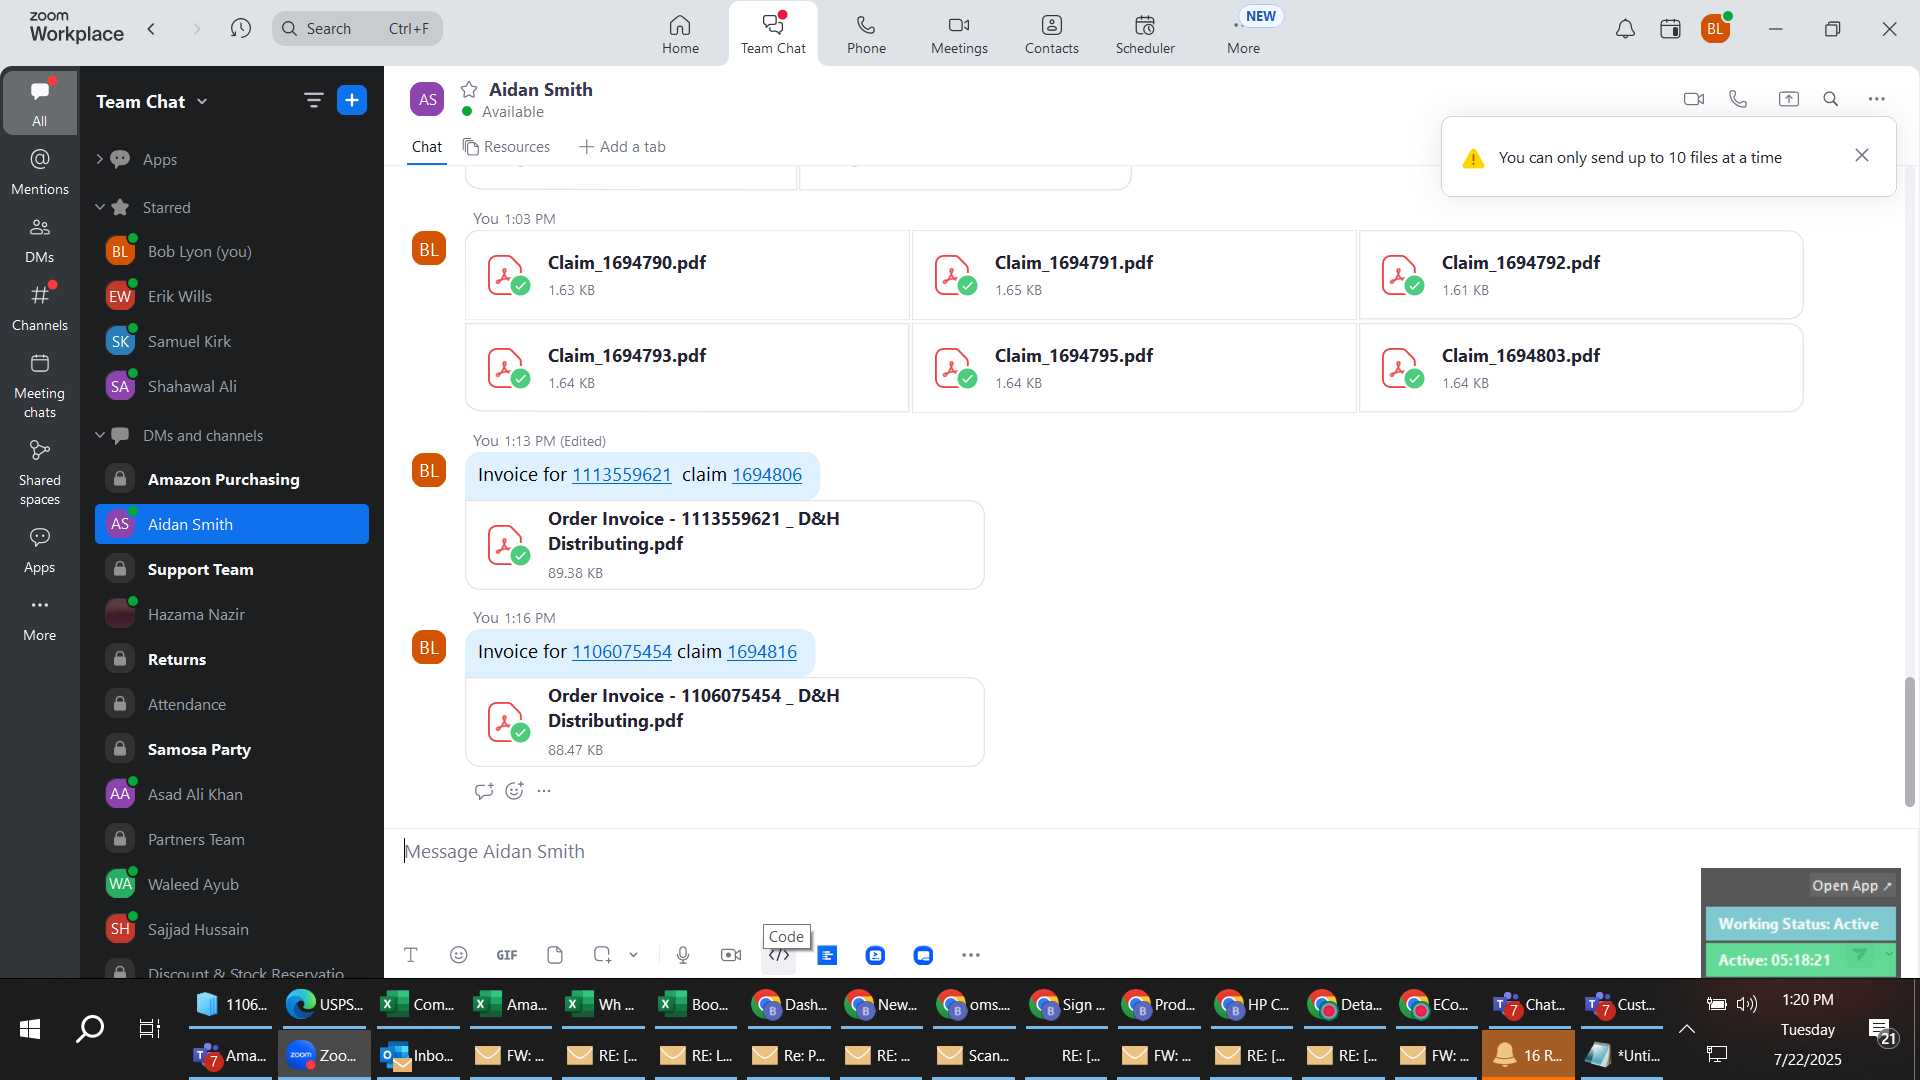Open the Home tab

click(x=680, y=34)
